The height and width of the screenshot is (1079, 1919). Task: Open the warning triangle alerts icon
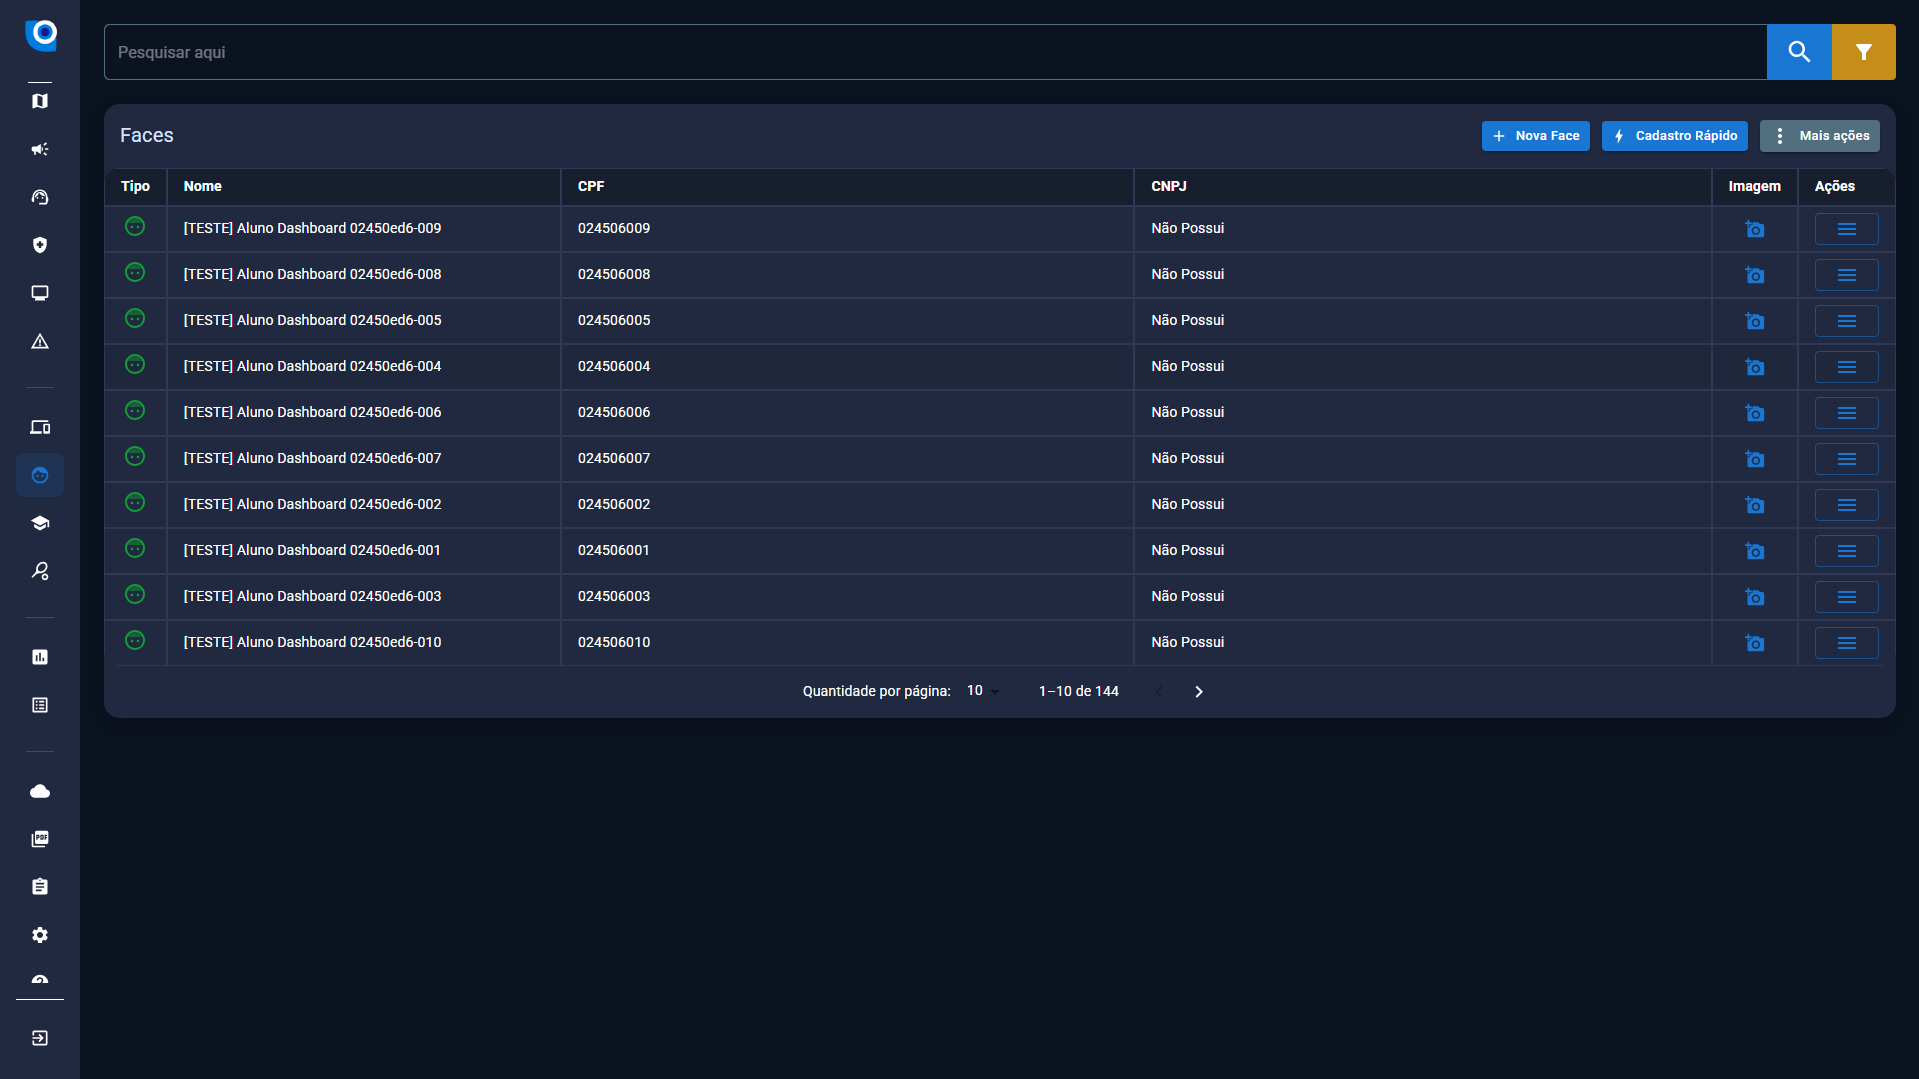coord(40,341)
